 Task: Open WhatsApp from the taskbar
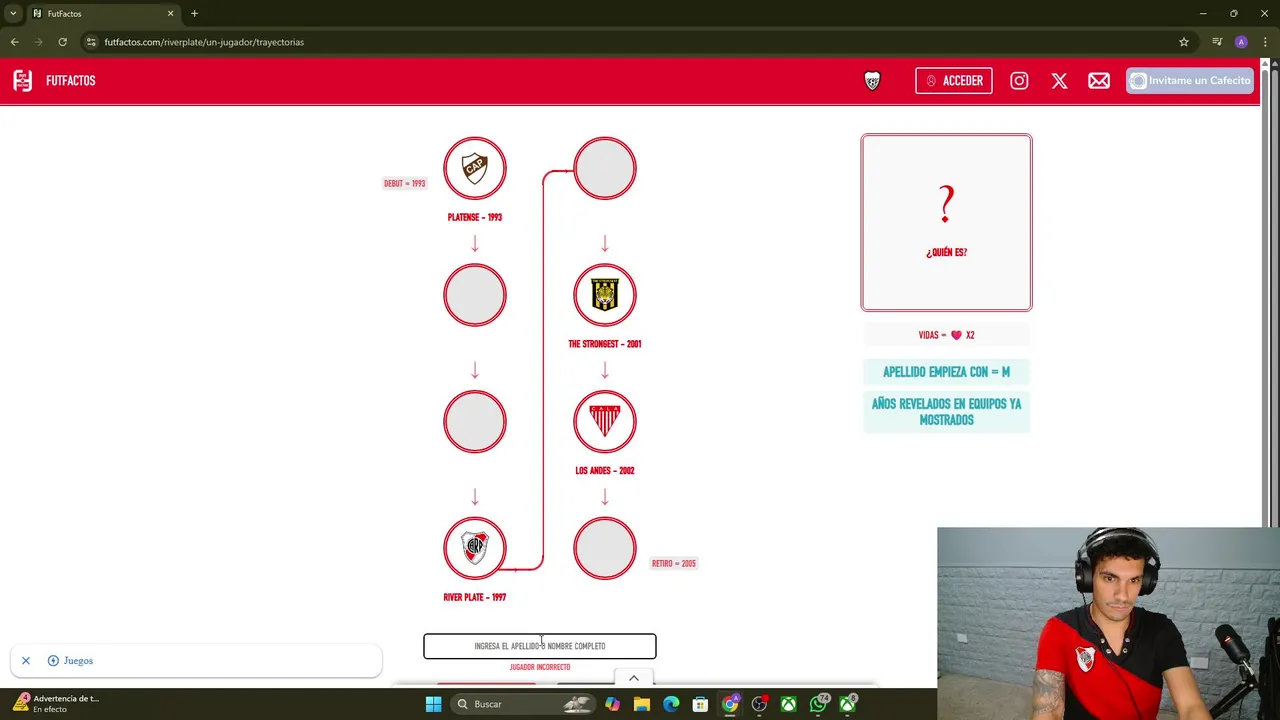(x=819, y=704)
